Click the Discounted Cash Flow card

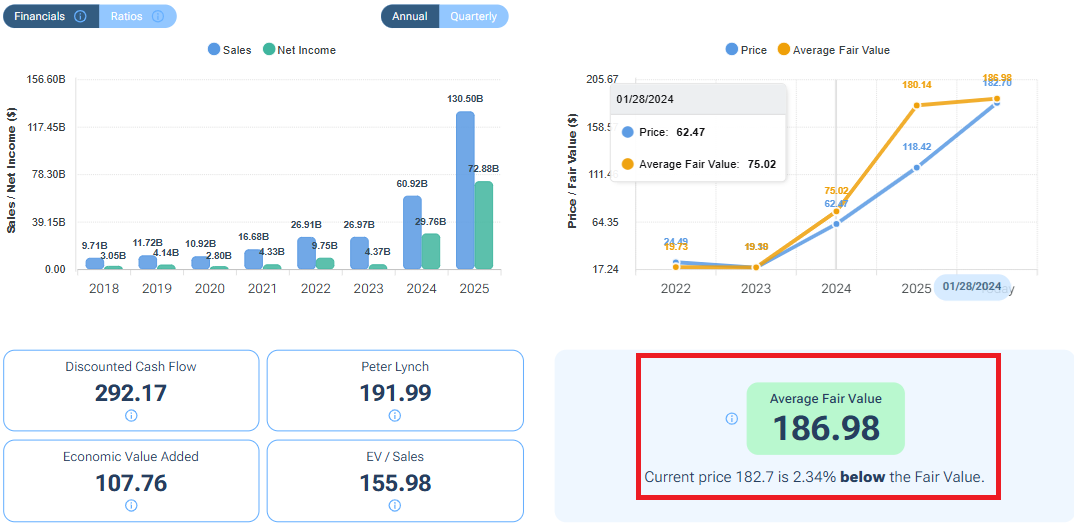131,391
